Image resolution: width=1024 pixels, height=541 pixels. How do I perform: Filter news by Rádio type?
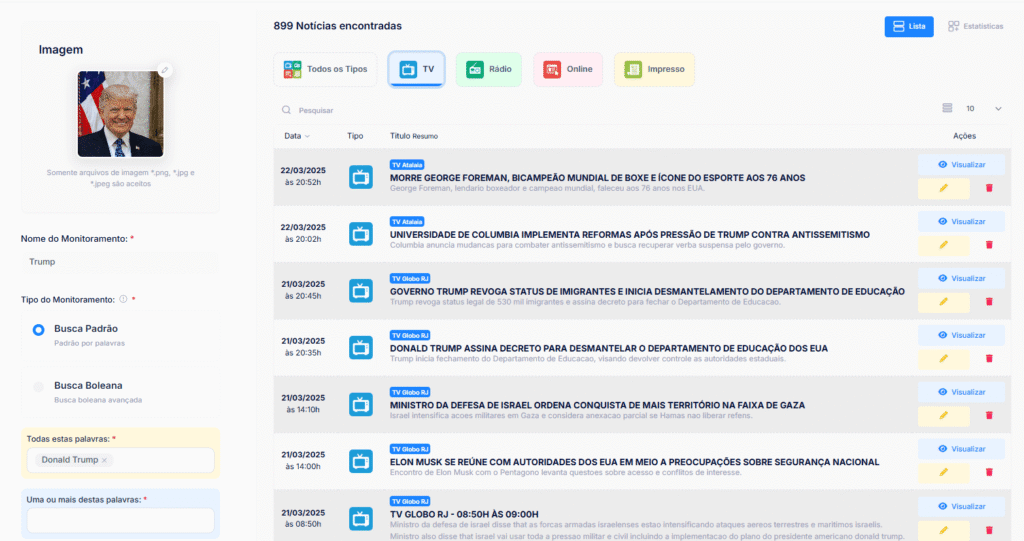[489, 69]
